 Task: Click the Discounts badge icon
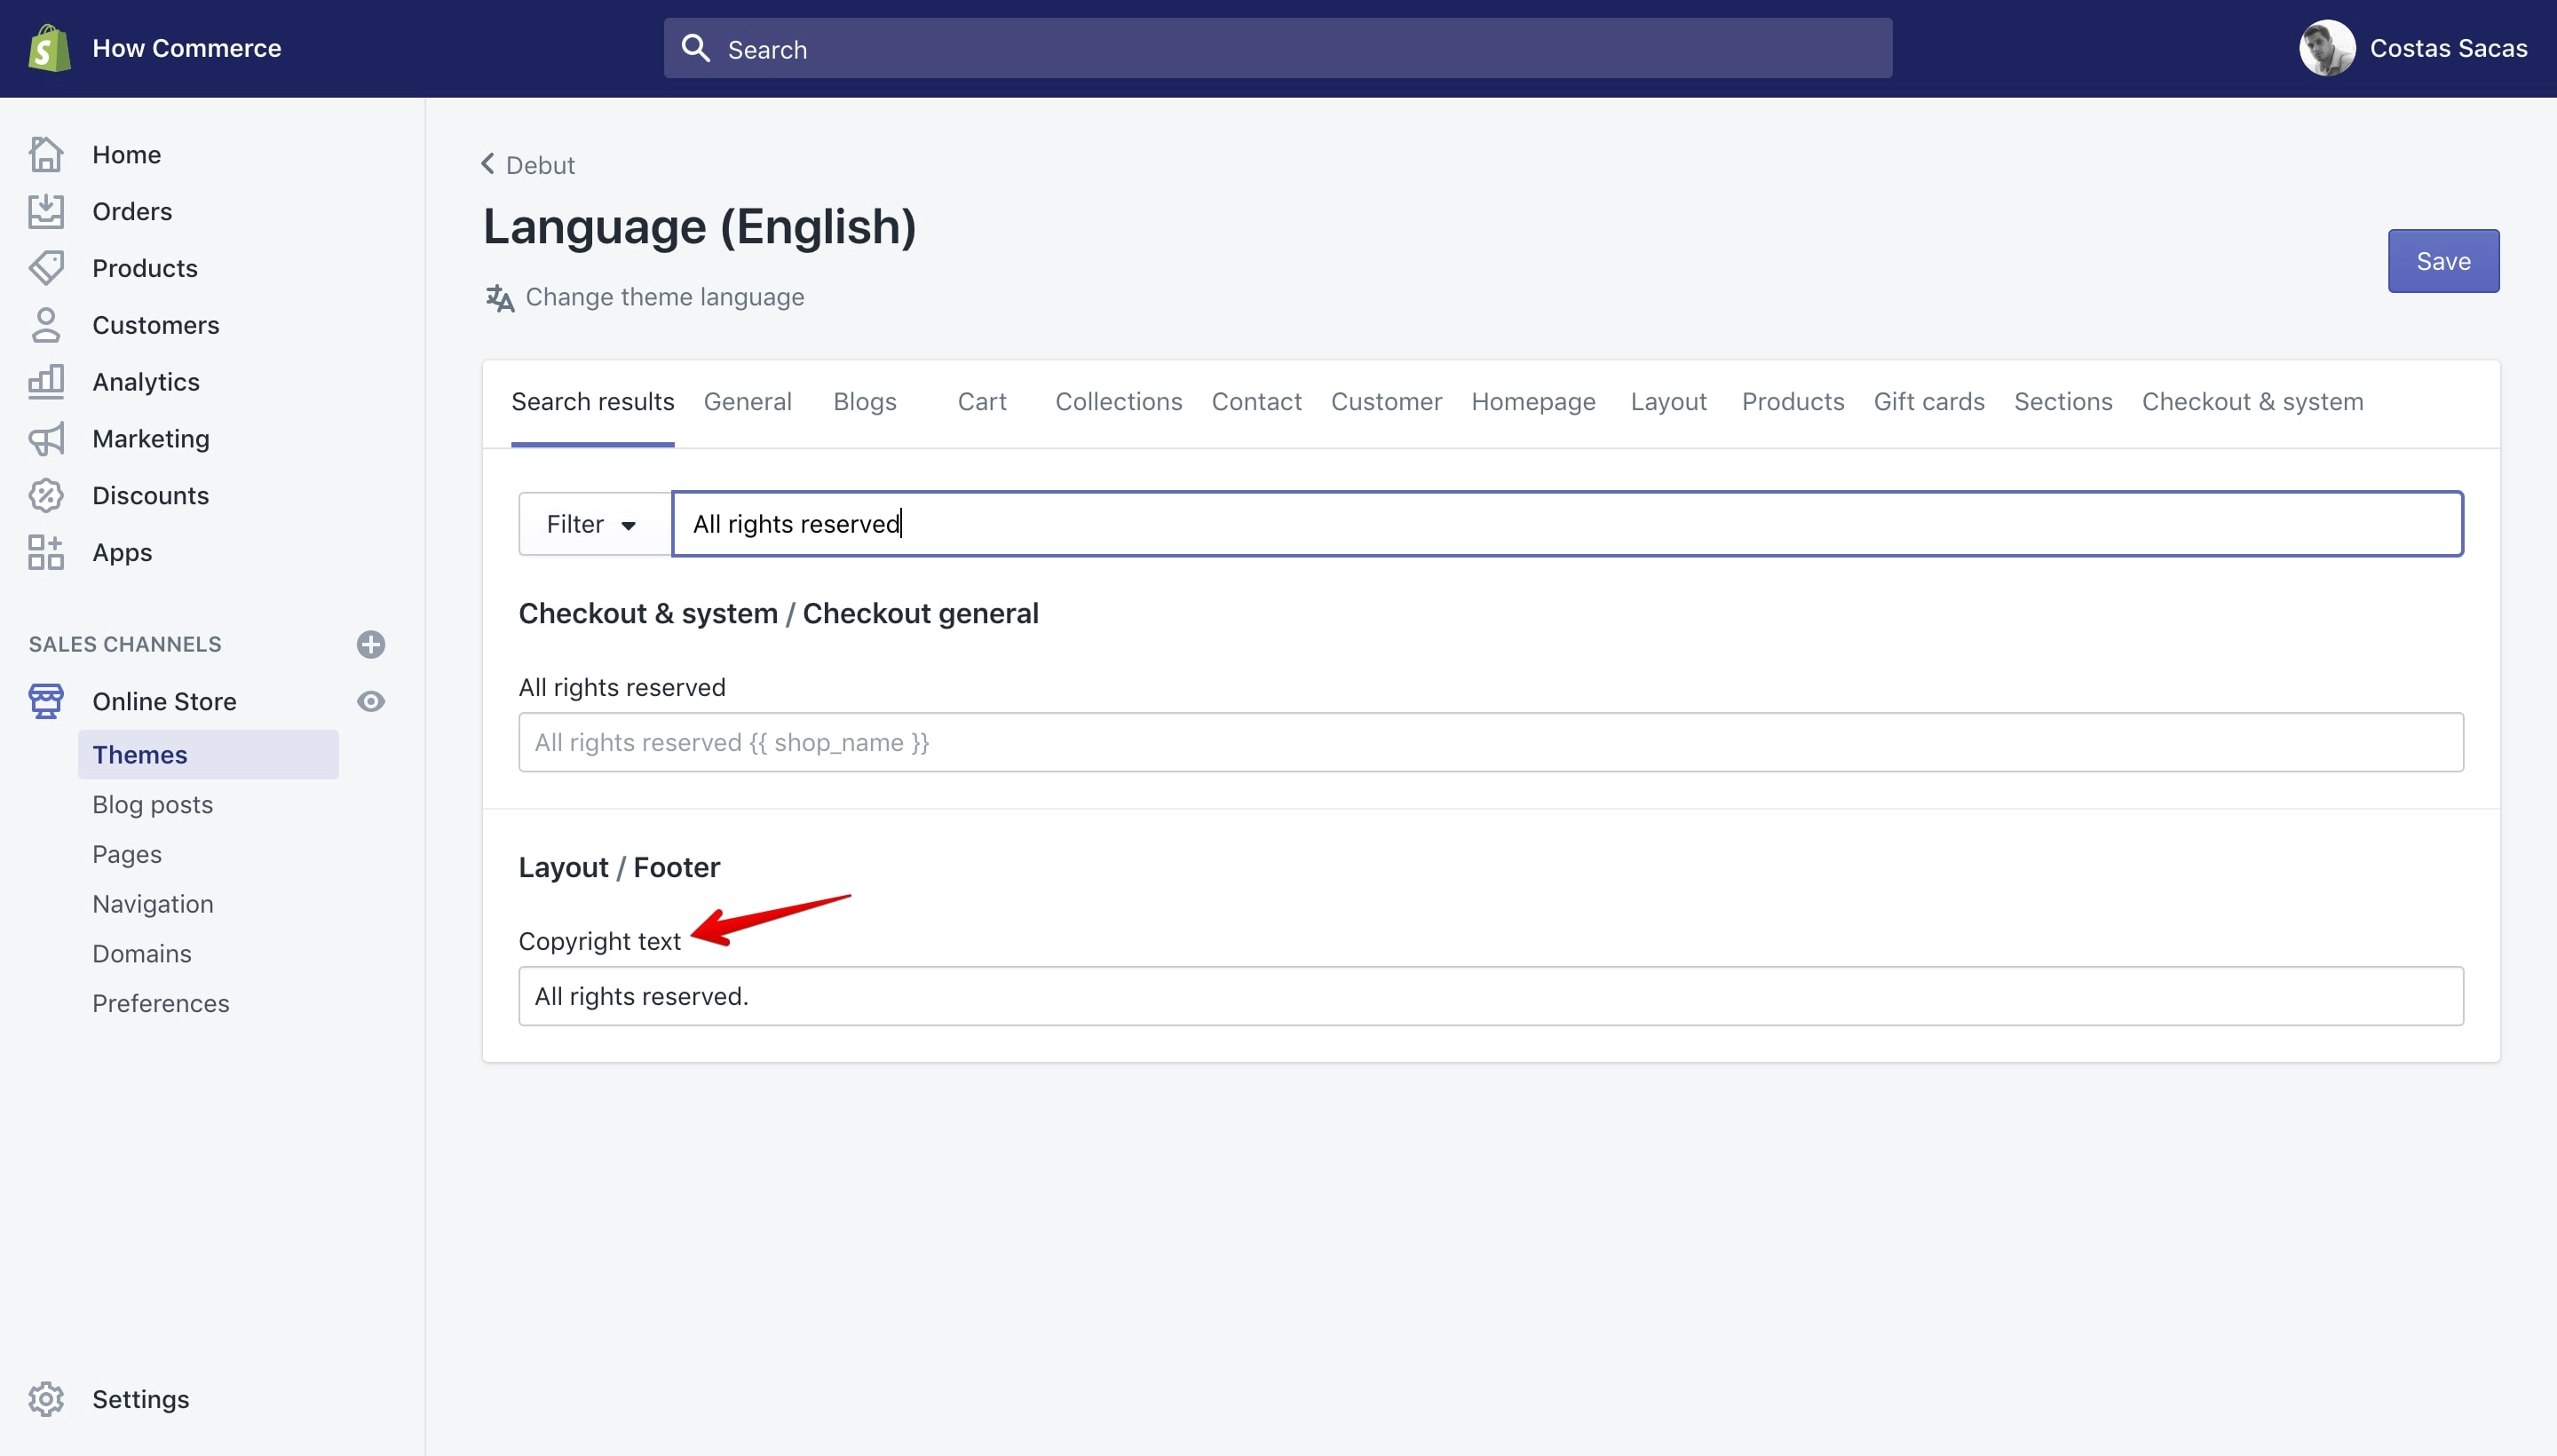[46, 496]
